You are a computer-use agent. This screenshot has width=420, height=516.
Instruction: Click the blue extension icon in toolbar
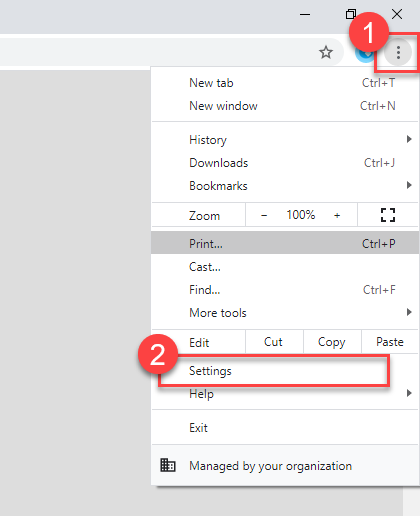pyautogui.click(x=365, y=55)
